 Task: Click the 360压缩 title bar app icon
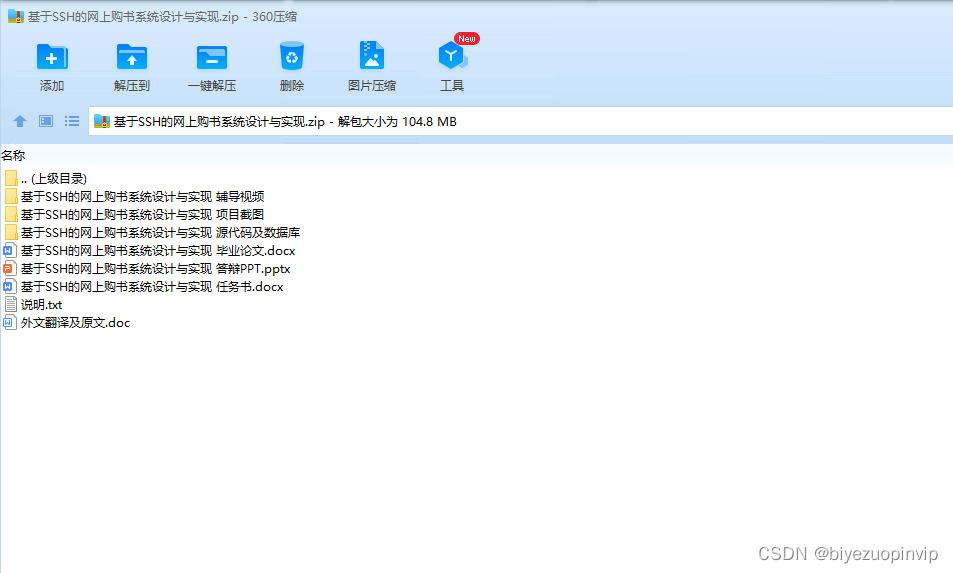15,16
